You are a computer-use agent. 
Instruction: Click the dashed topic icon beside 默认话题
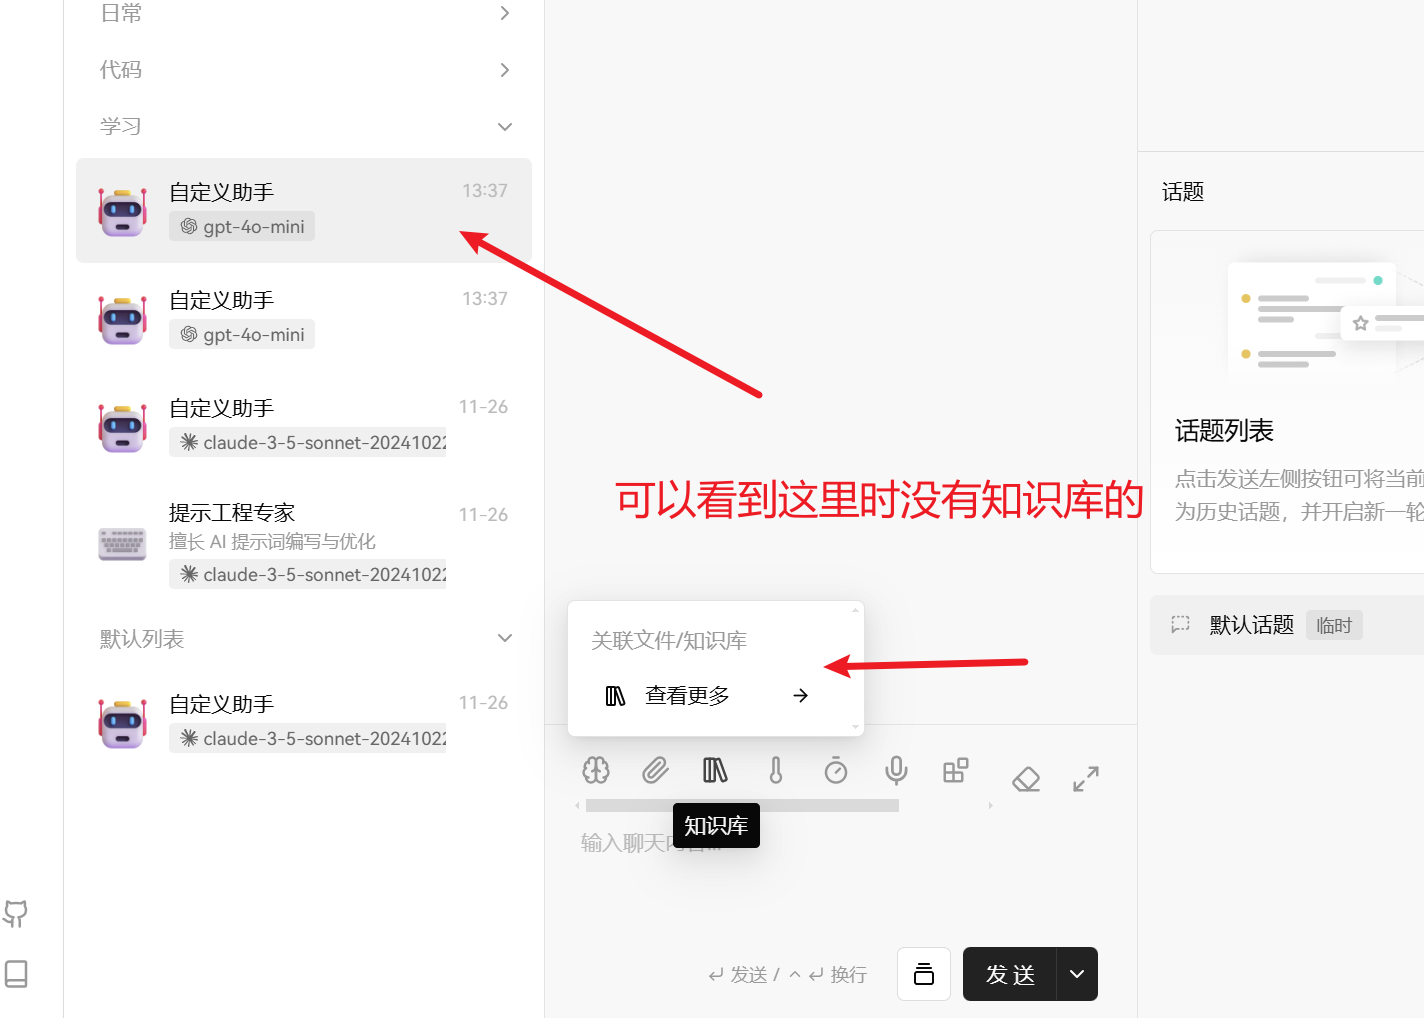pos(1181,625)
